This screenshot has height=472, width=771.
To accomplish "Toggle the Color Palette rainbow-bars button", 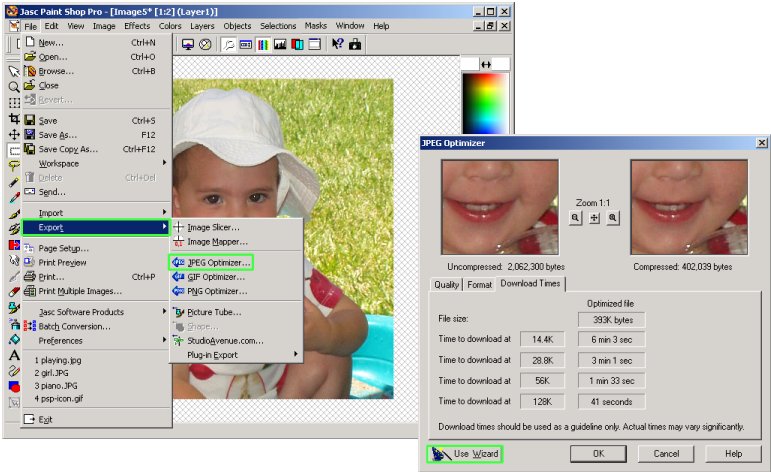I will coord(263,45).
